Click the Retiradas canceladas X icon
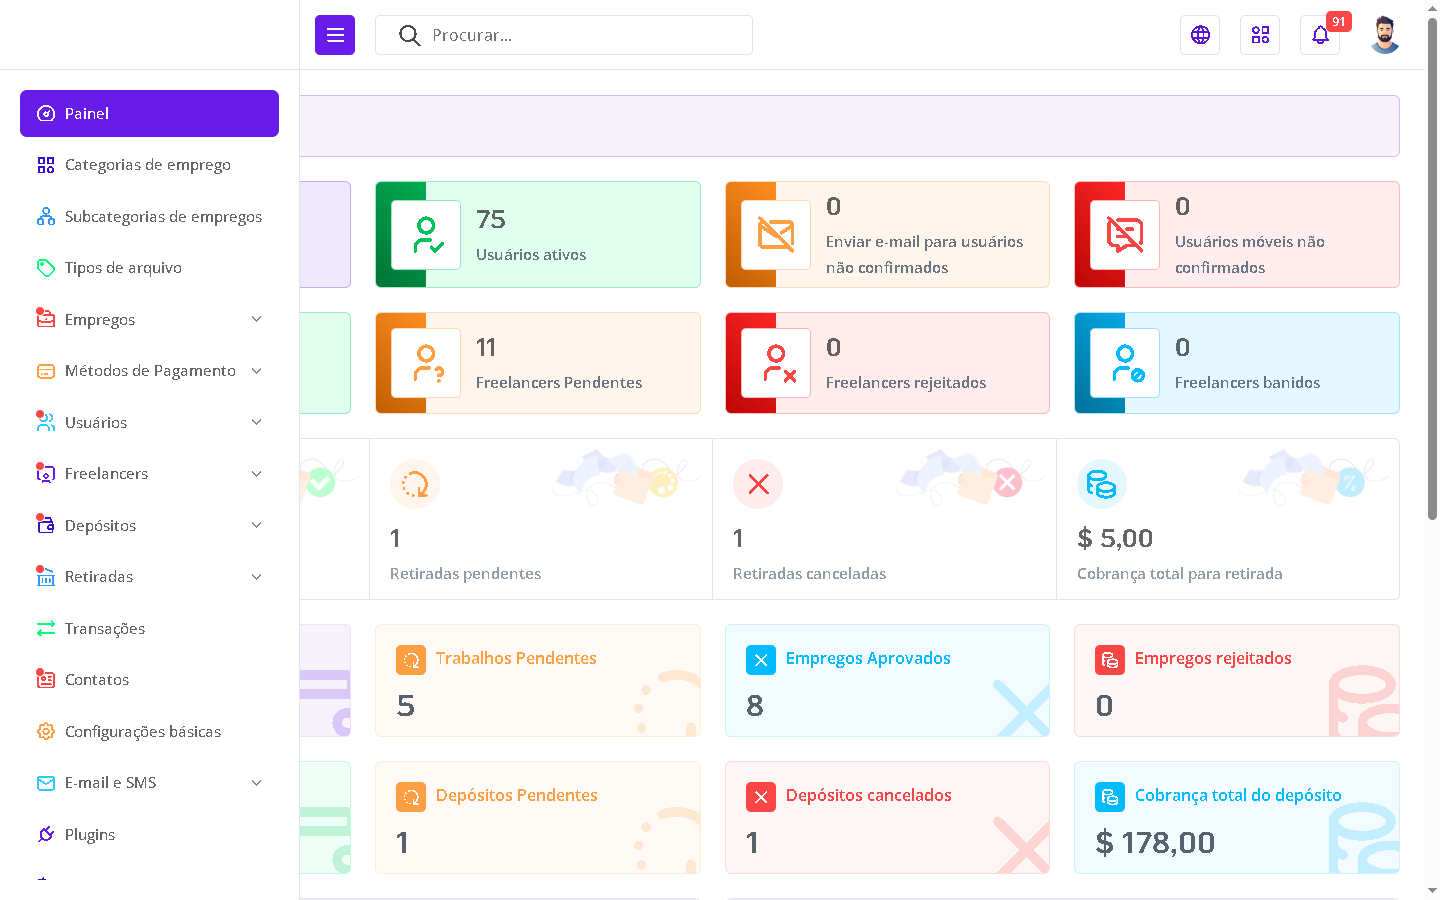This screenshot has height=900, width=1440. pos(758,484)
